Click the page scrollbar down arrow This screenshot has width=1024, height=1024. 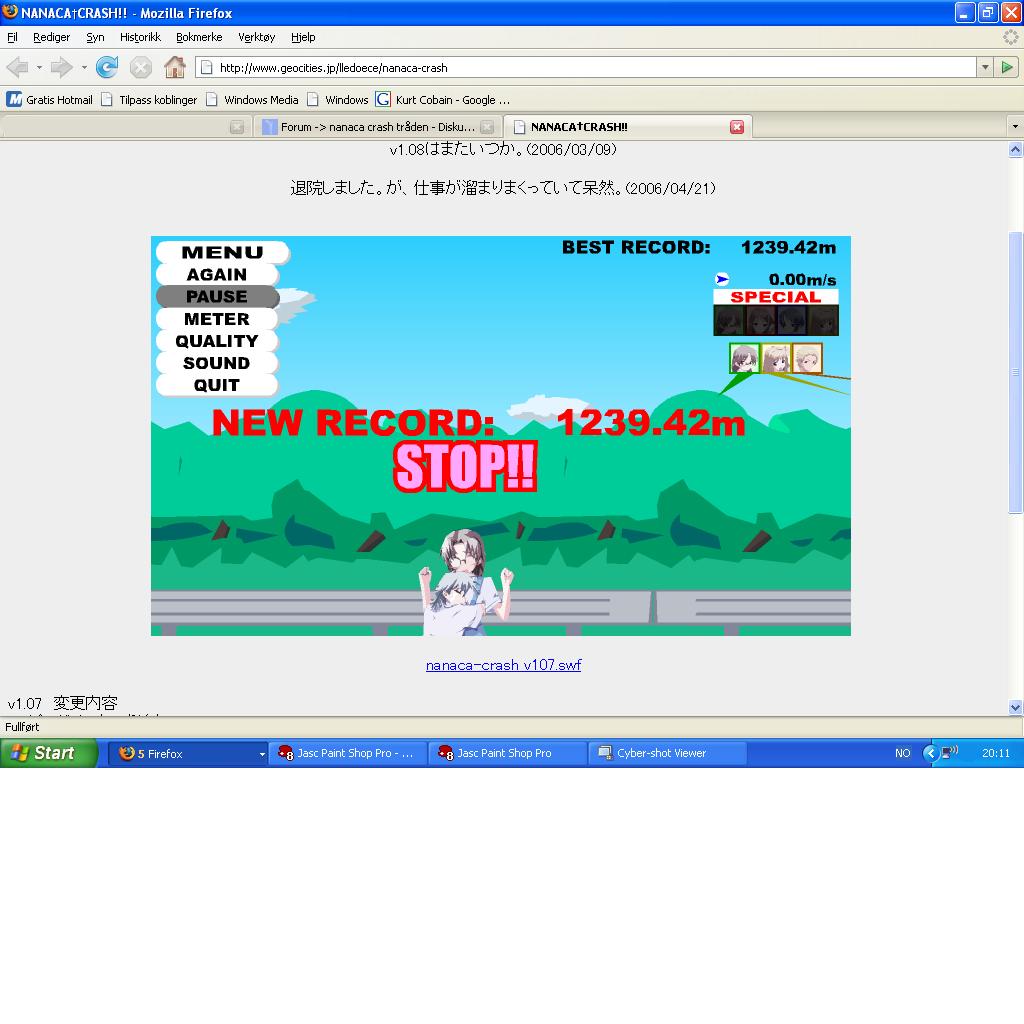point(1015,707)
